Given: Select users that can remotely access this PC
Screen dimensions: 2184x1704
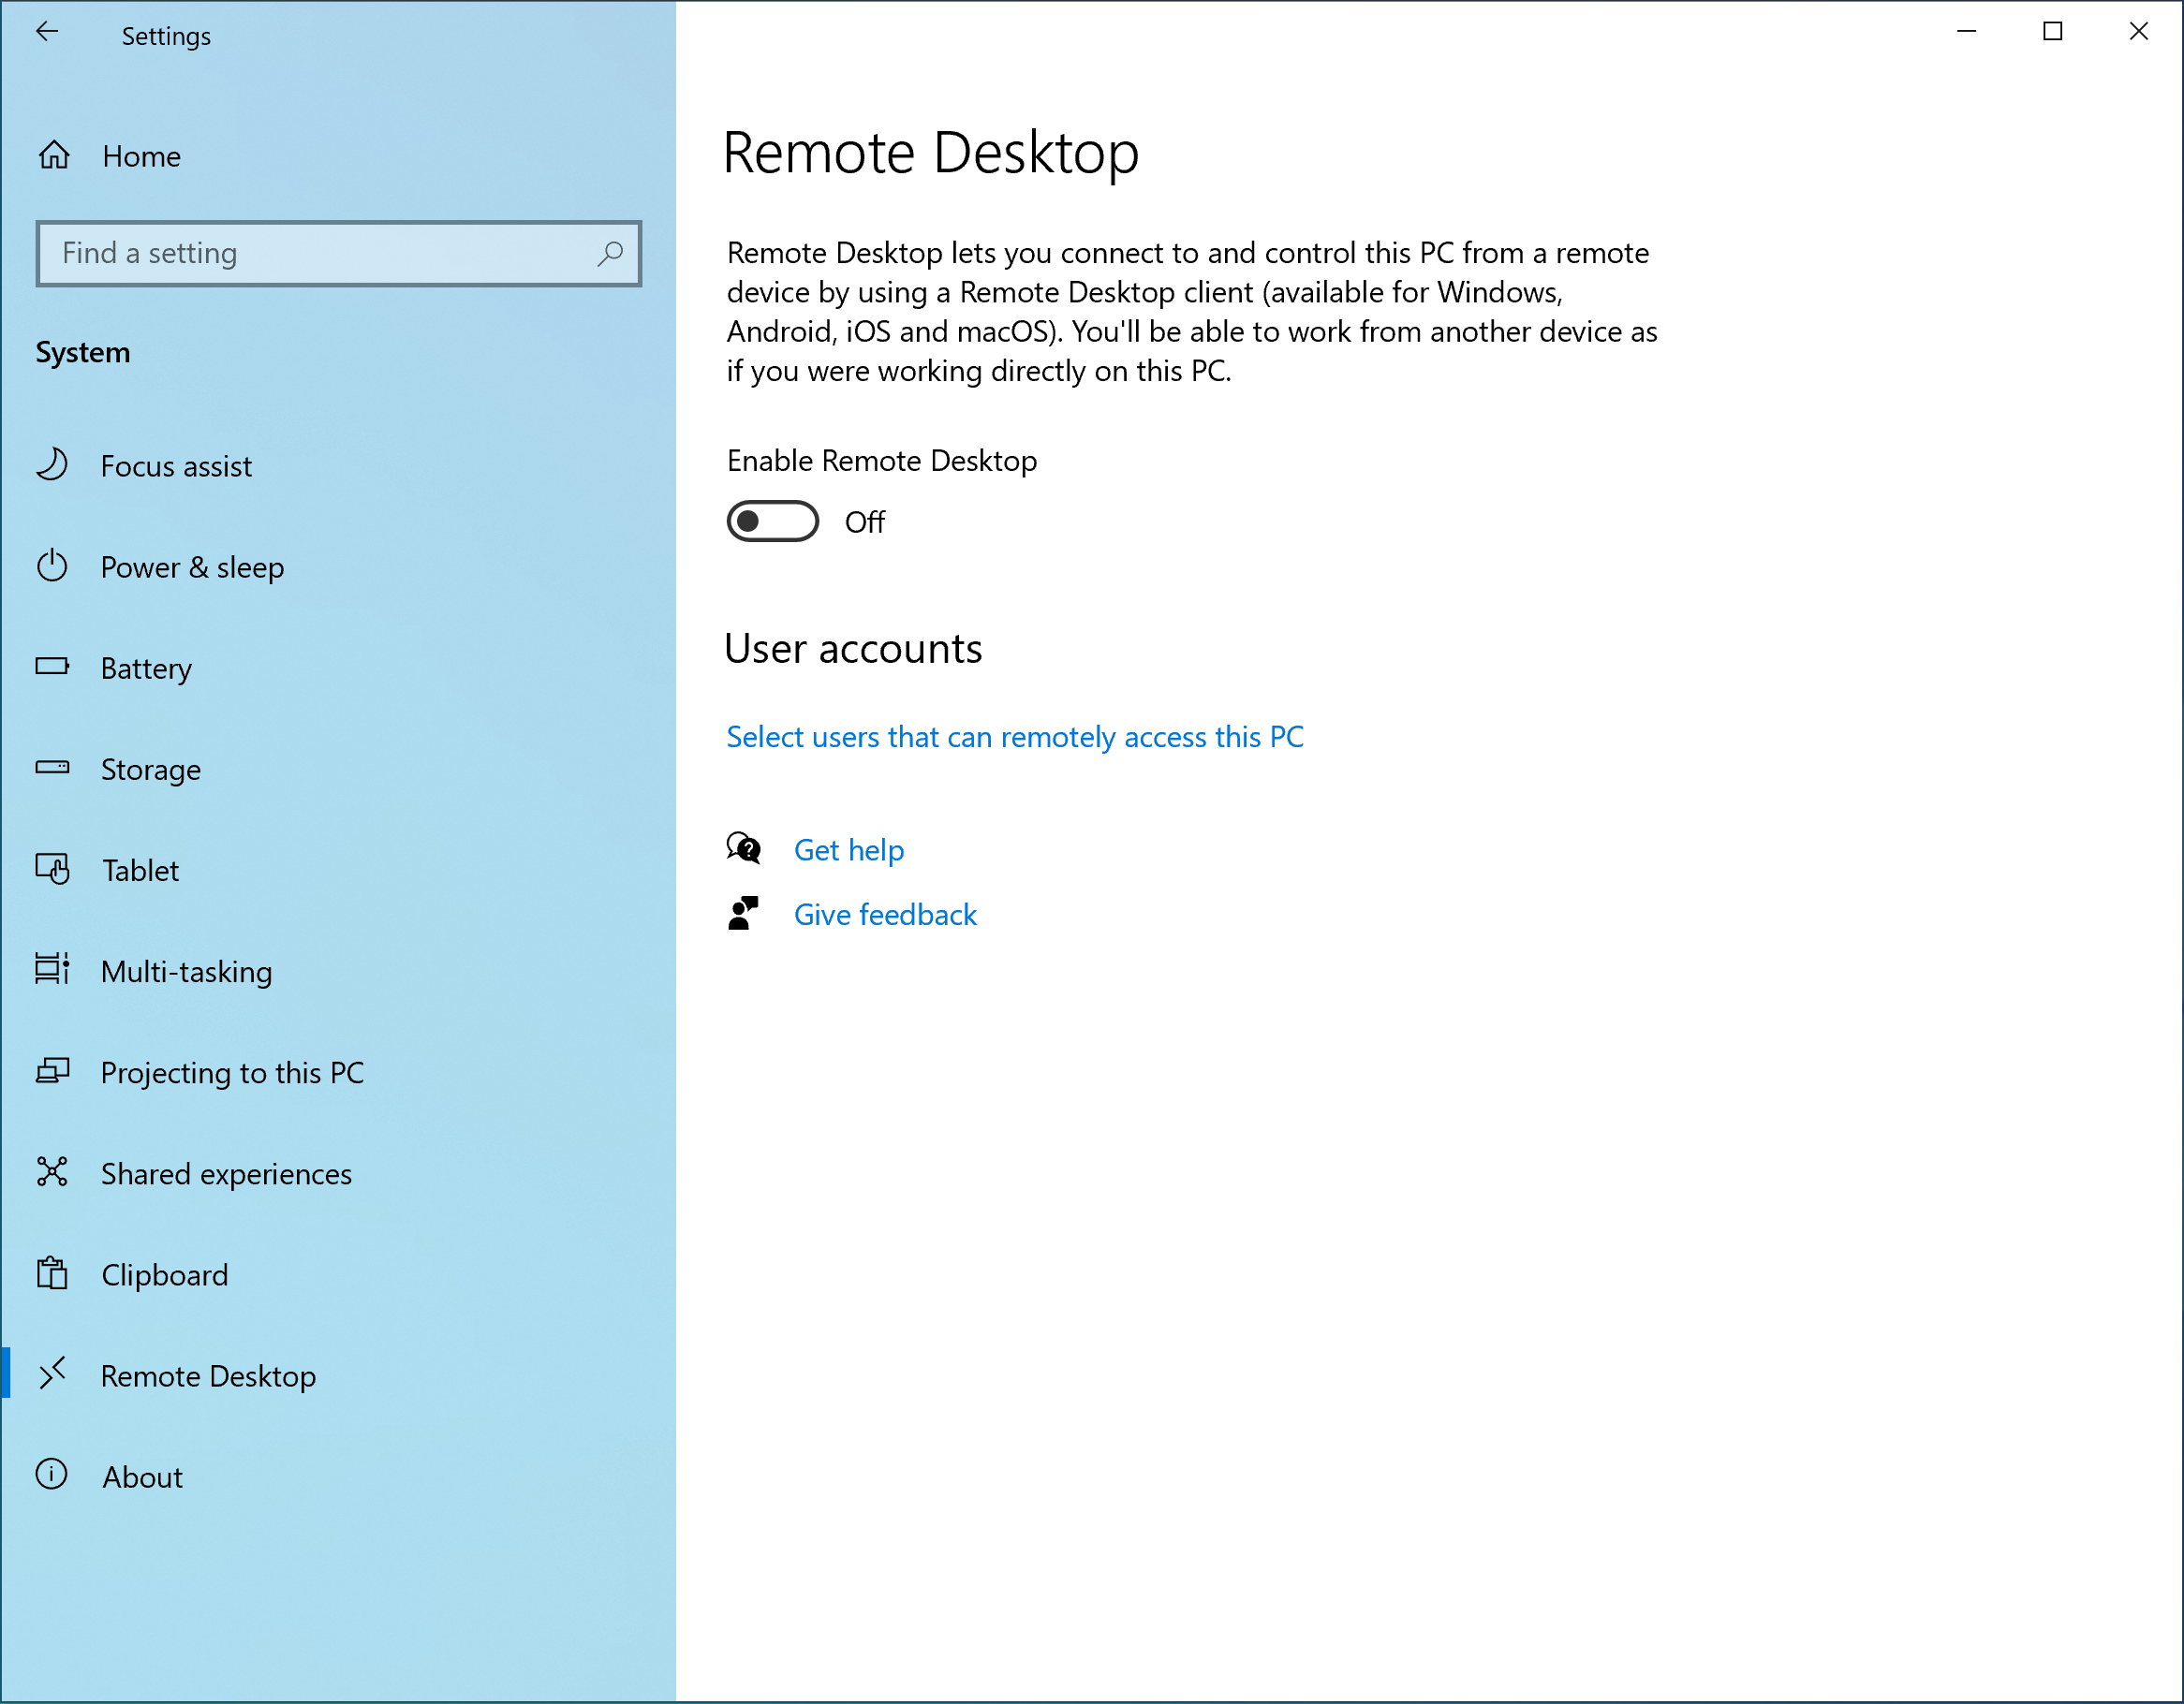Looking at the screenshot, I should pyautogui.click(x=1014, y=737).
